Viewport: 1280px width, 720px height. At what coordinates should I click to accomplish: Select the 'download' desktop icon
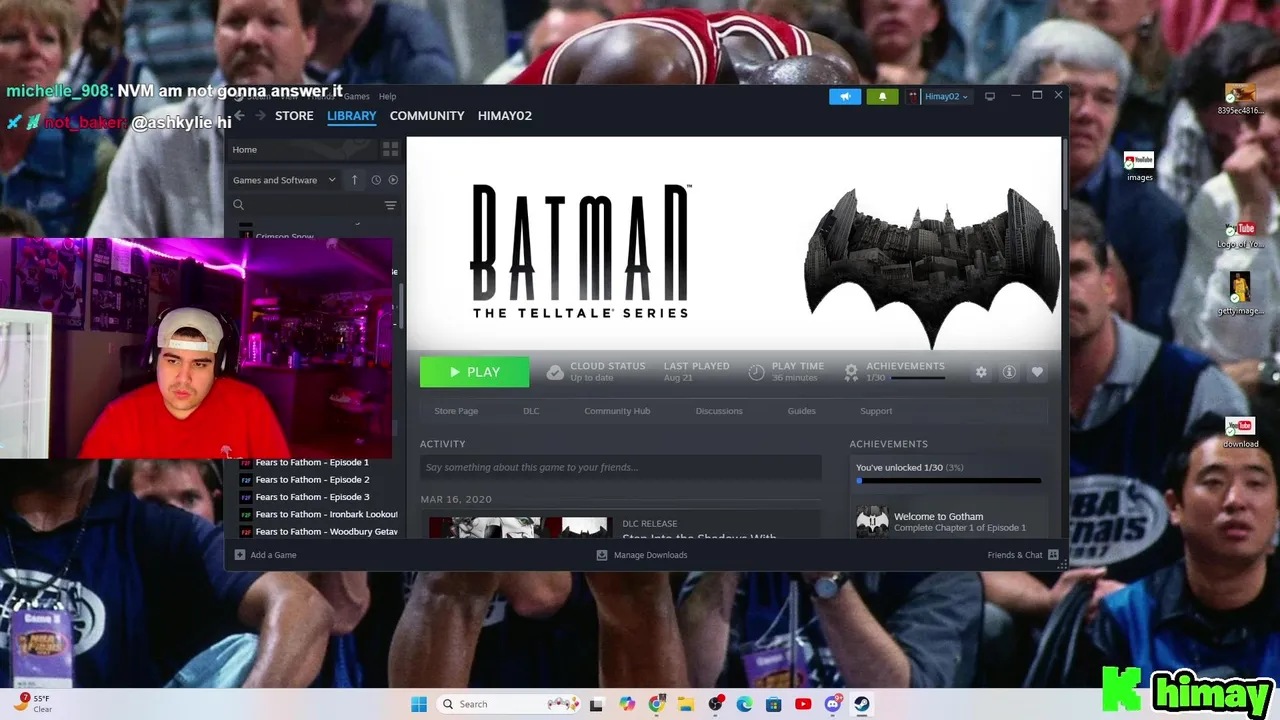pos(1240,433)
